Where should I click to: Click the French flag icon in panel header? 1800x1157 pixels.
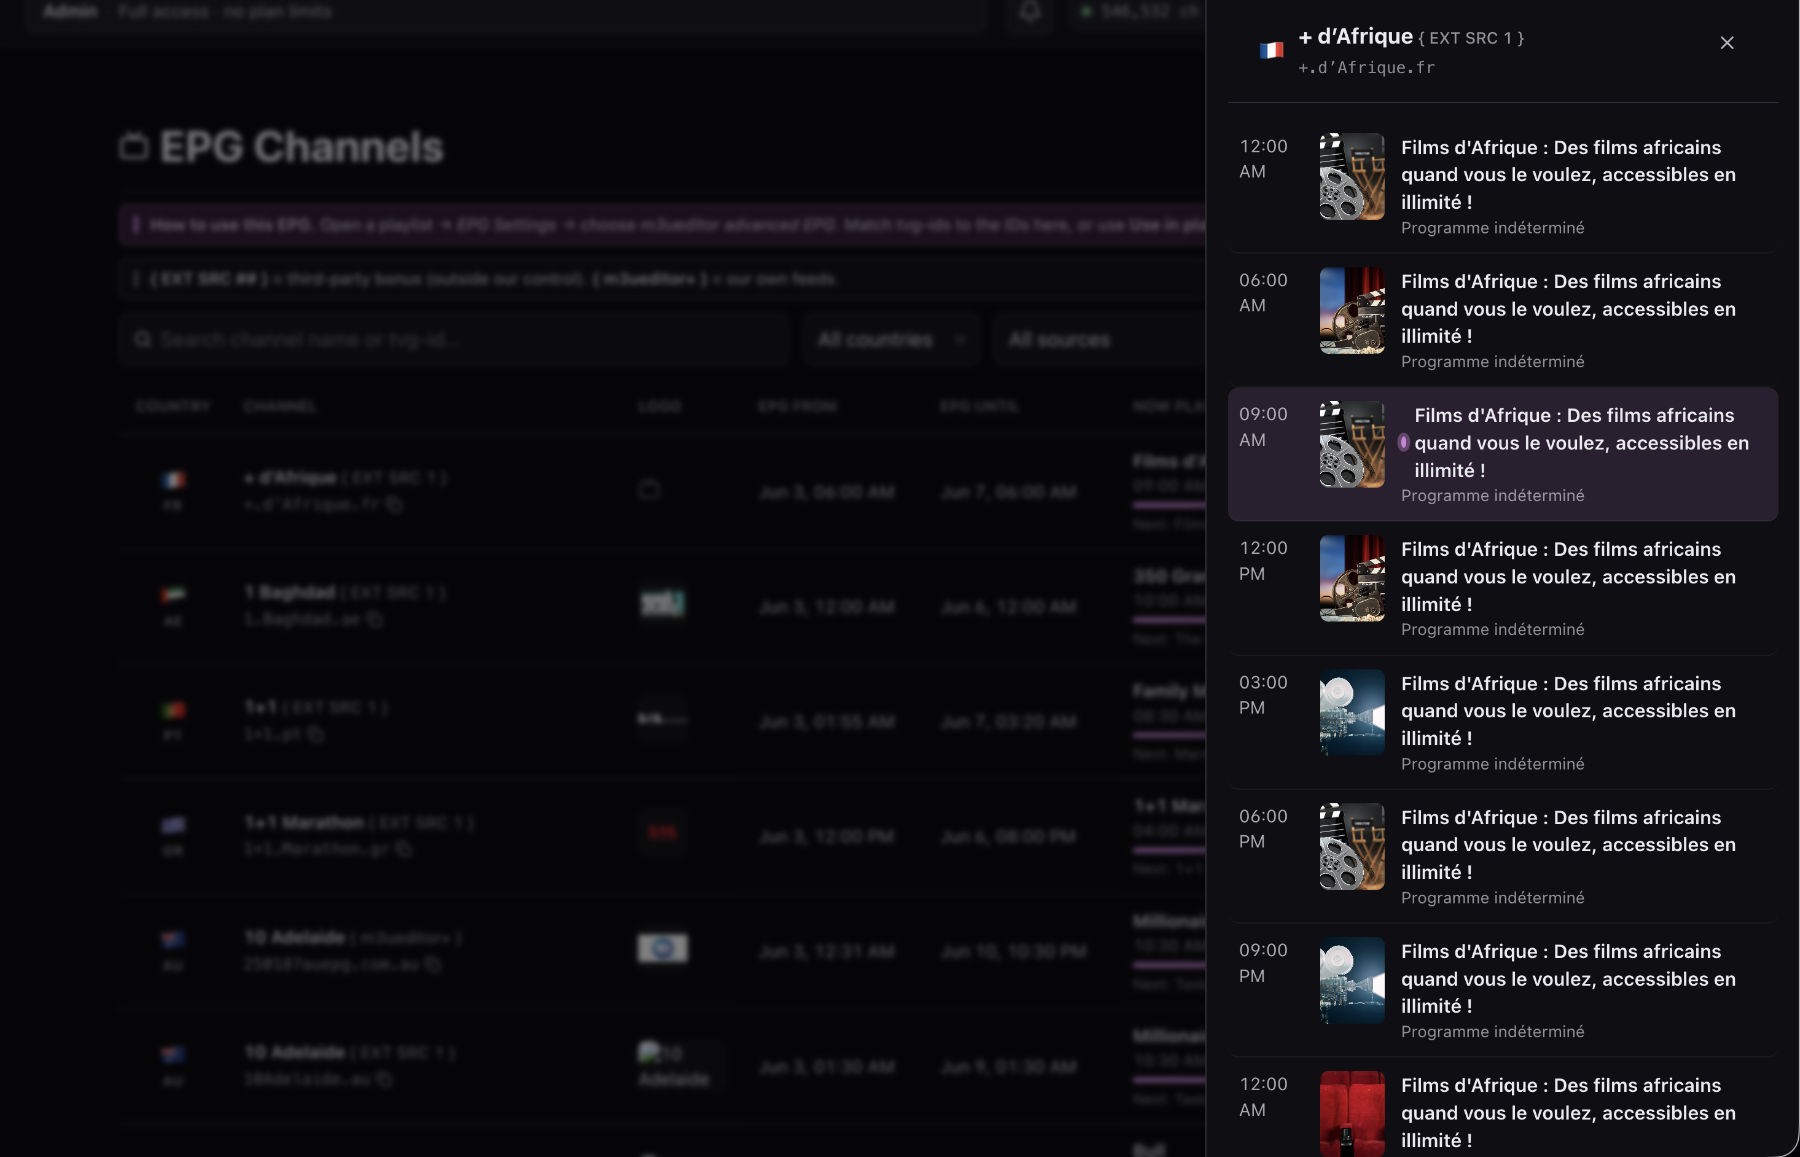point(1271,50)
